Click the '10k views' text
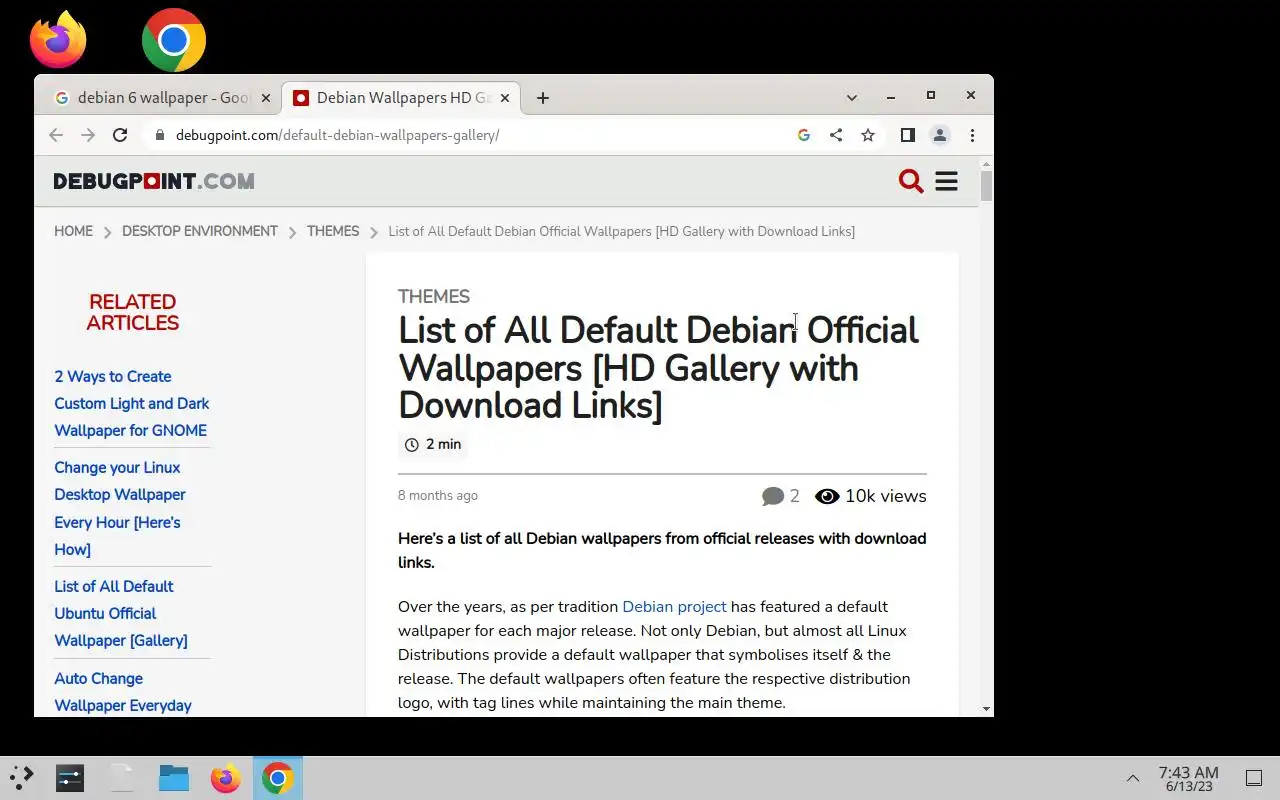1280x800 pixels. 886,496
